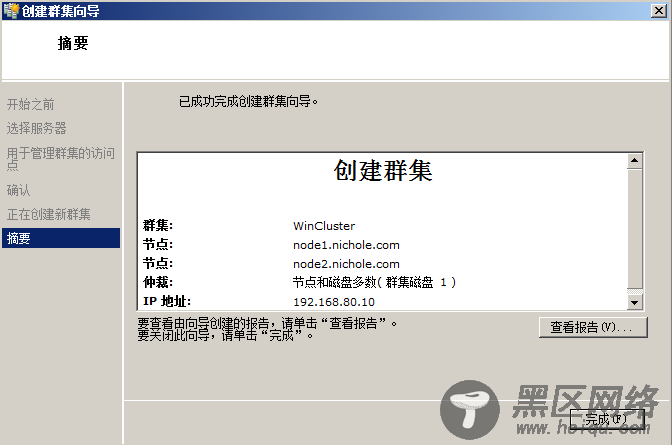672x445 pixels.
Task: Click the 已成功完成创建群集向导 message
Action: coord(248,102)
